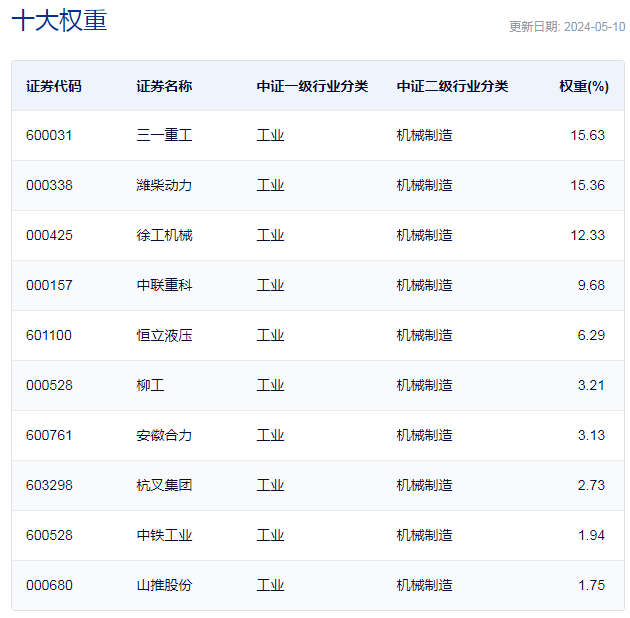Image resolution: width=630 pixels, height=618 pixels.
Task: Click security code 000528
Action: point(49,385)
